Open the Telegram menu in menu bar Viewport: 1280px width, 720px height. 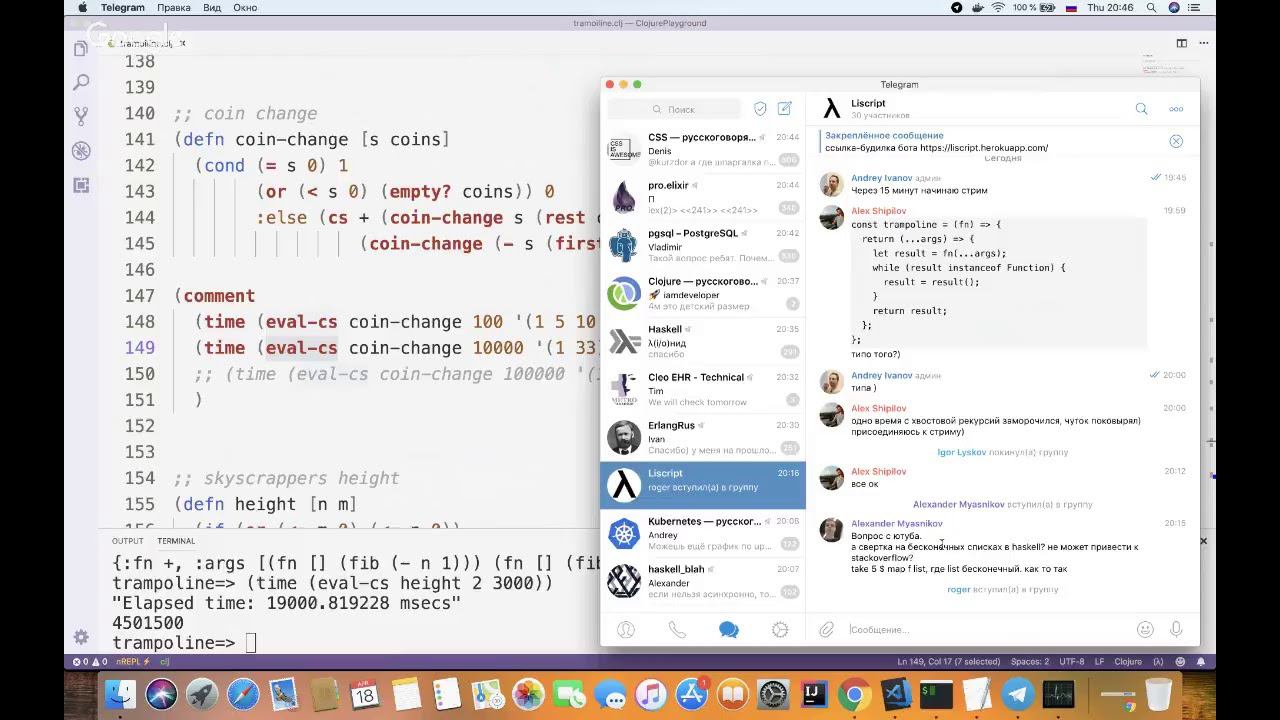tap(123, 7)
